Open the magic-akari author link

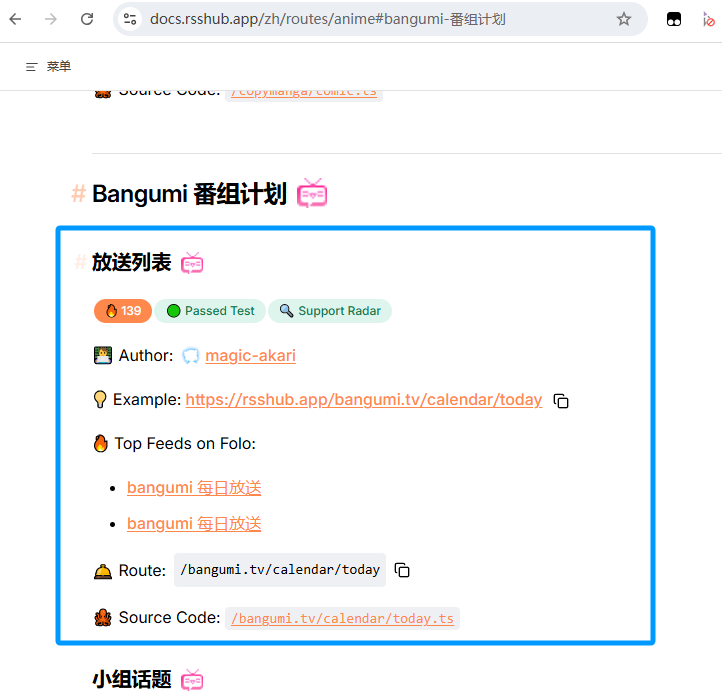[x=250, y=356]
